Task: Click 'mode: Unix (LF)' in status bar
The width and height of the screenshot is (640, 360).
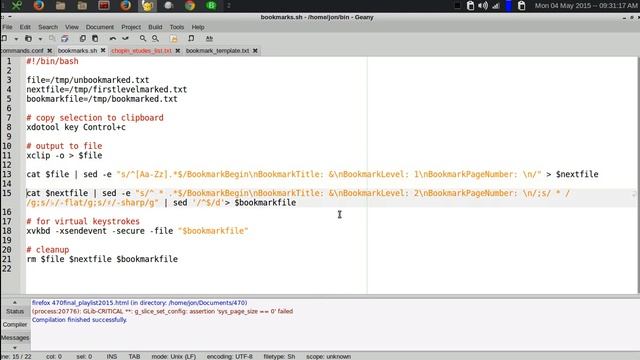Action: (174, 356)
